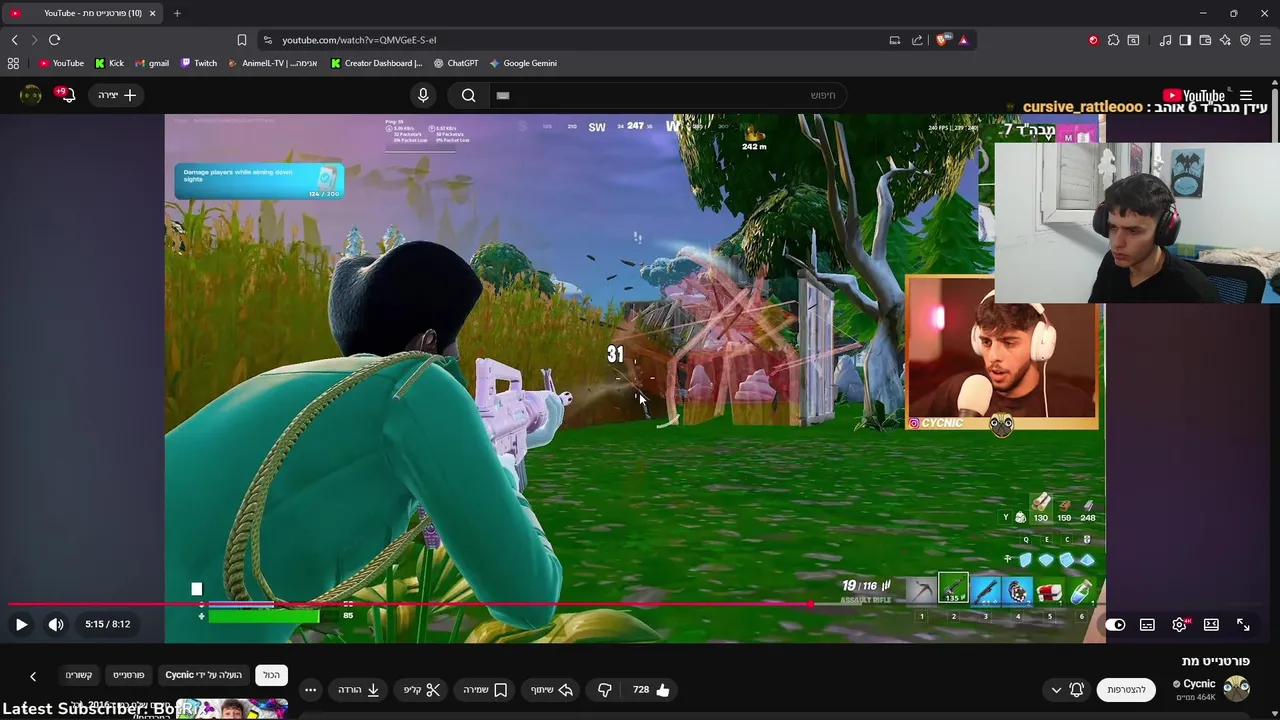Open more actions three-dot menu
Image resolution: width=1280 pixels, height=720 pixels.
pyautogui.click(x=310, y=690)
